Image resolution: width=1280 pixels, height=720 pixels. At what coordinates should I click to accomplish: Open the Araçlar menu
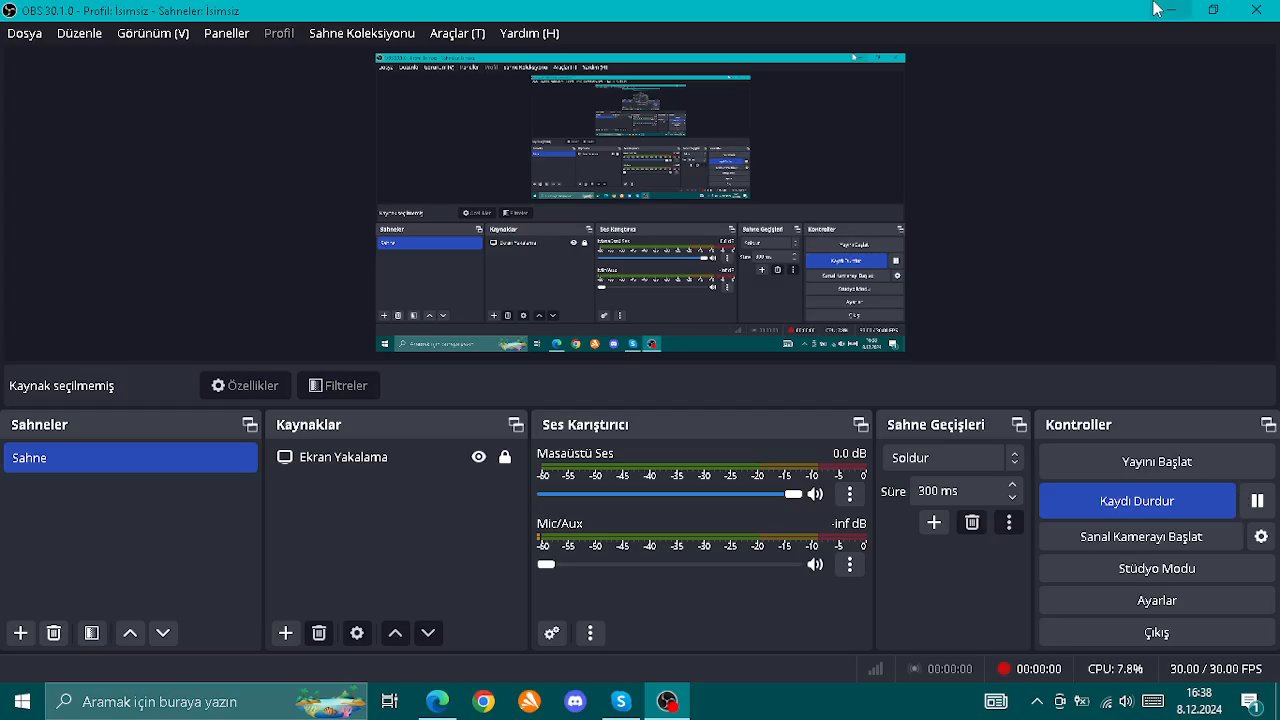coord(457,33)
